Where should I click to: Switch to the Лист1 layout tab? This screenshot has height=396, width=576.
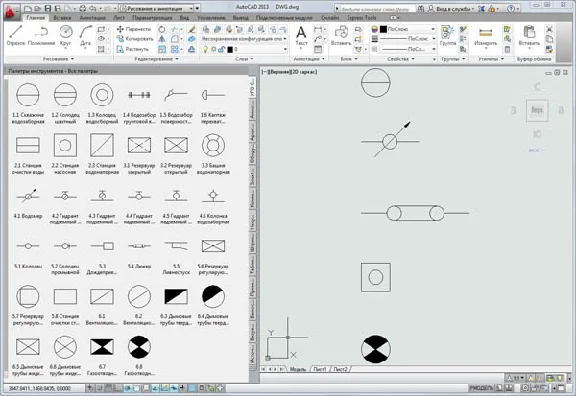point(319,369)
